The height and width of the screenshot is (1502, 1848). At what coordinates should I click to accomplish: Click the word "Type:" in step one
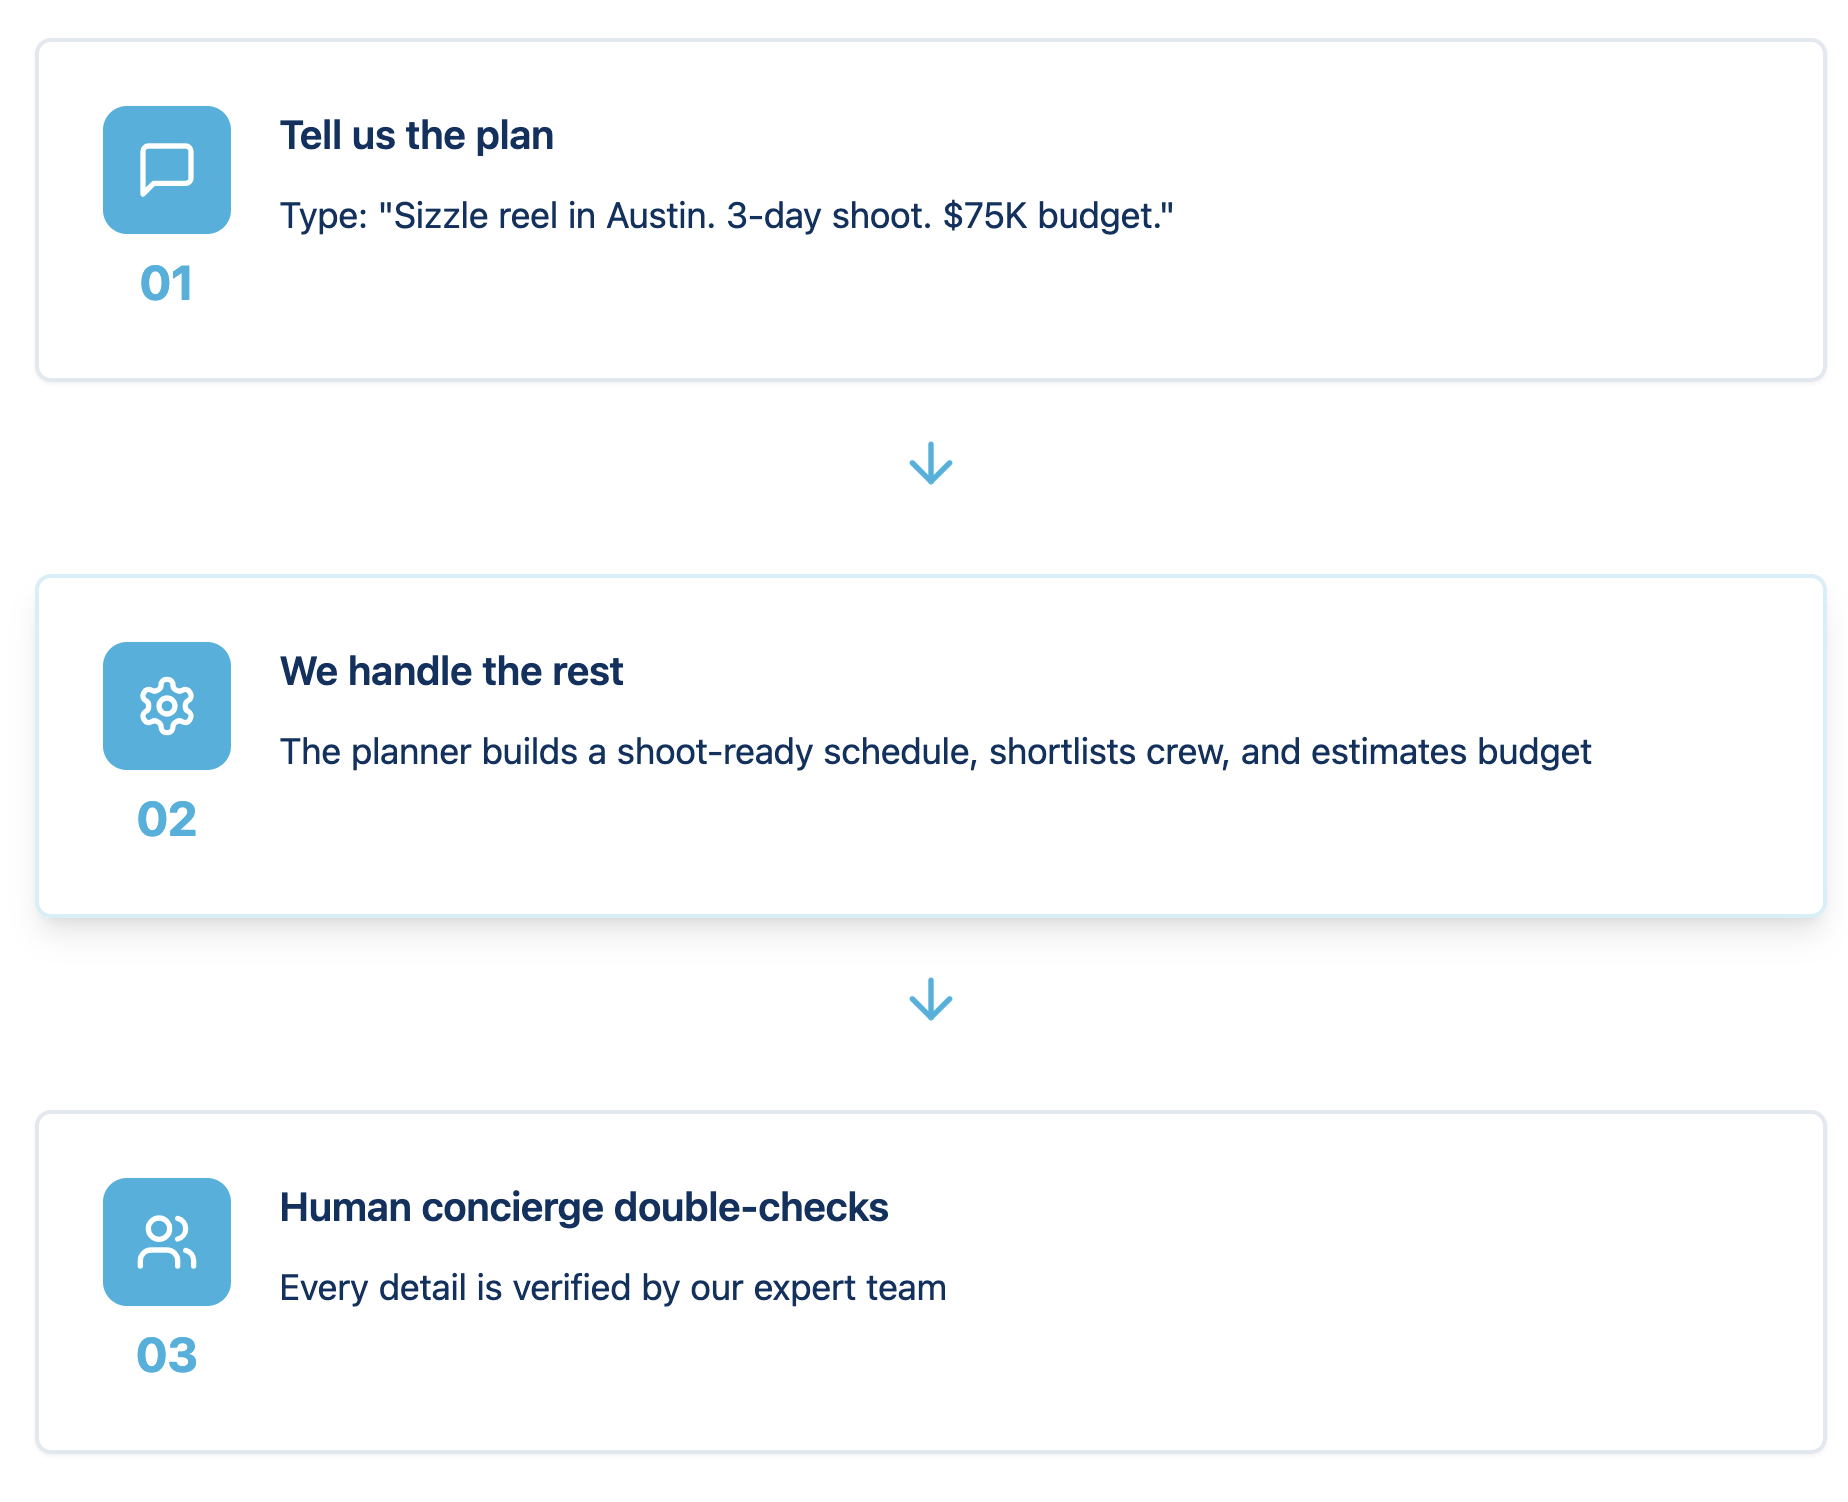(324, 216)
